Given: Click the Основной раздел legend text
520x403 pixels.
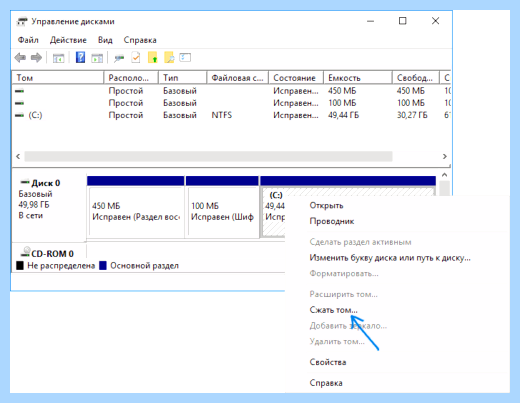Looking at the screenshot, I should (x=144, y=266).
